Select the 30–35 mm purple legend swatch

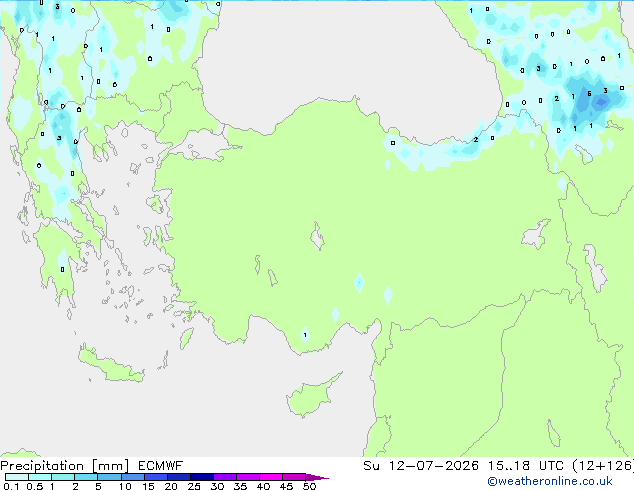tap(224, 477)
